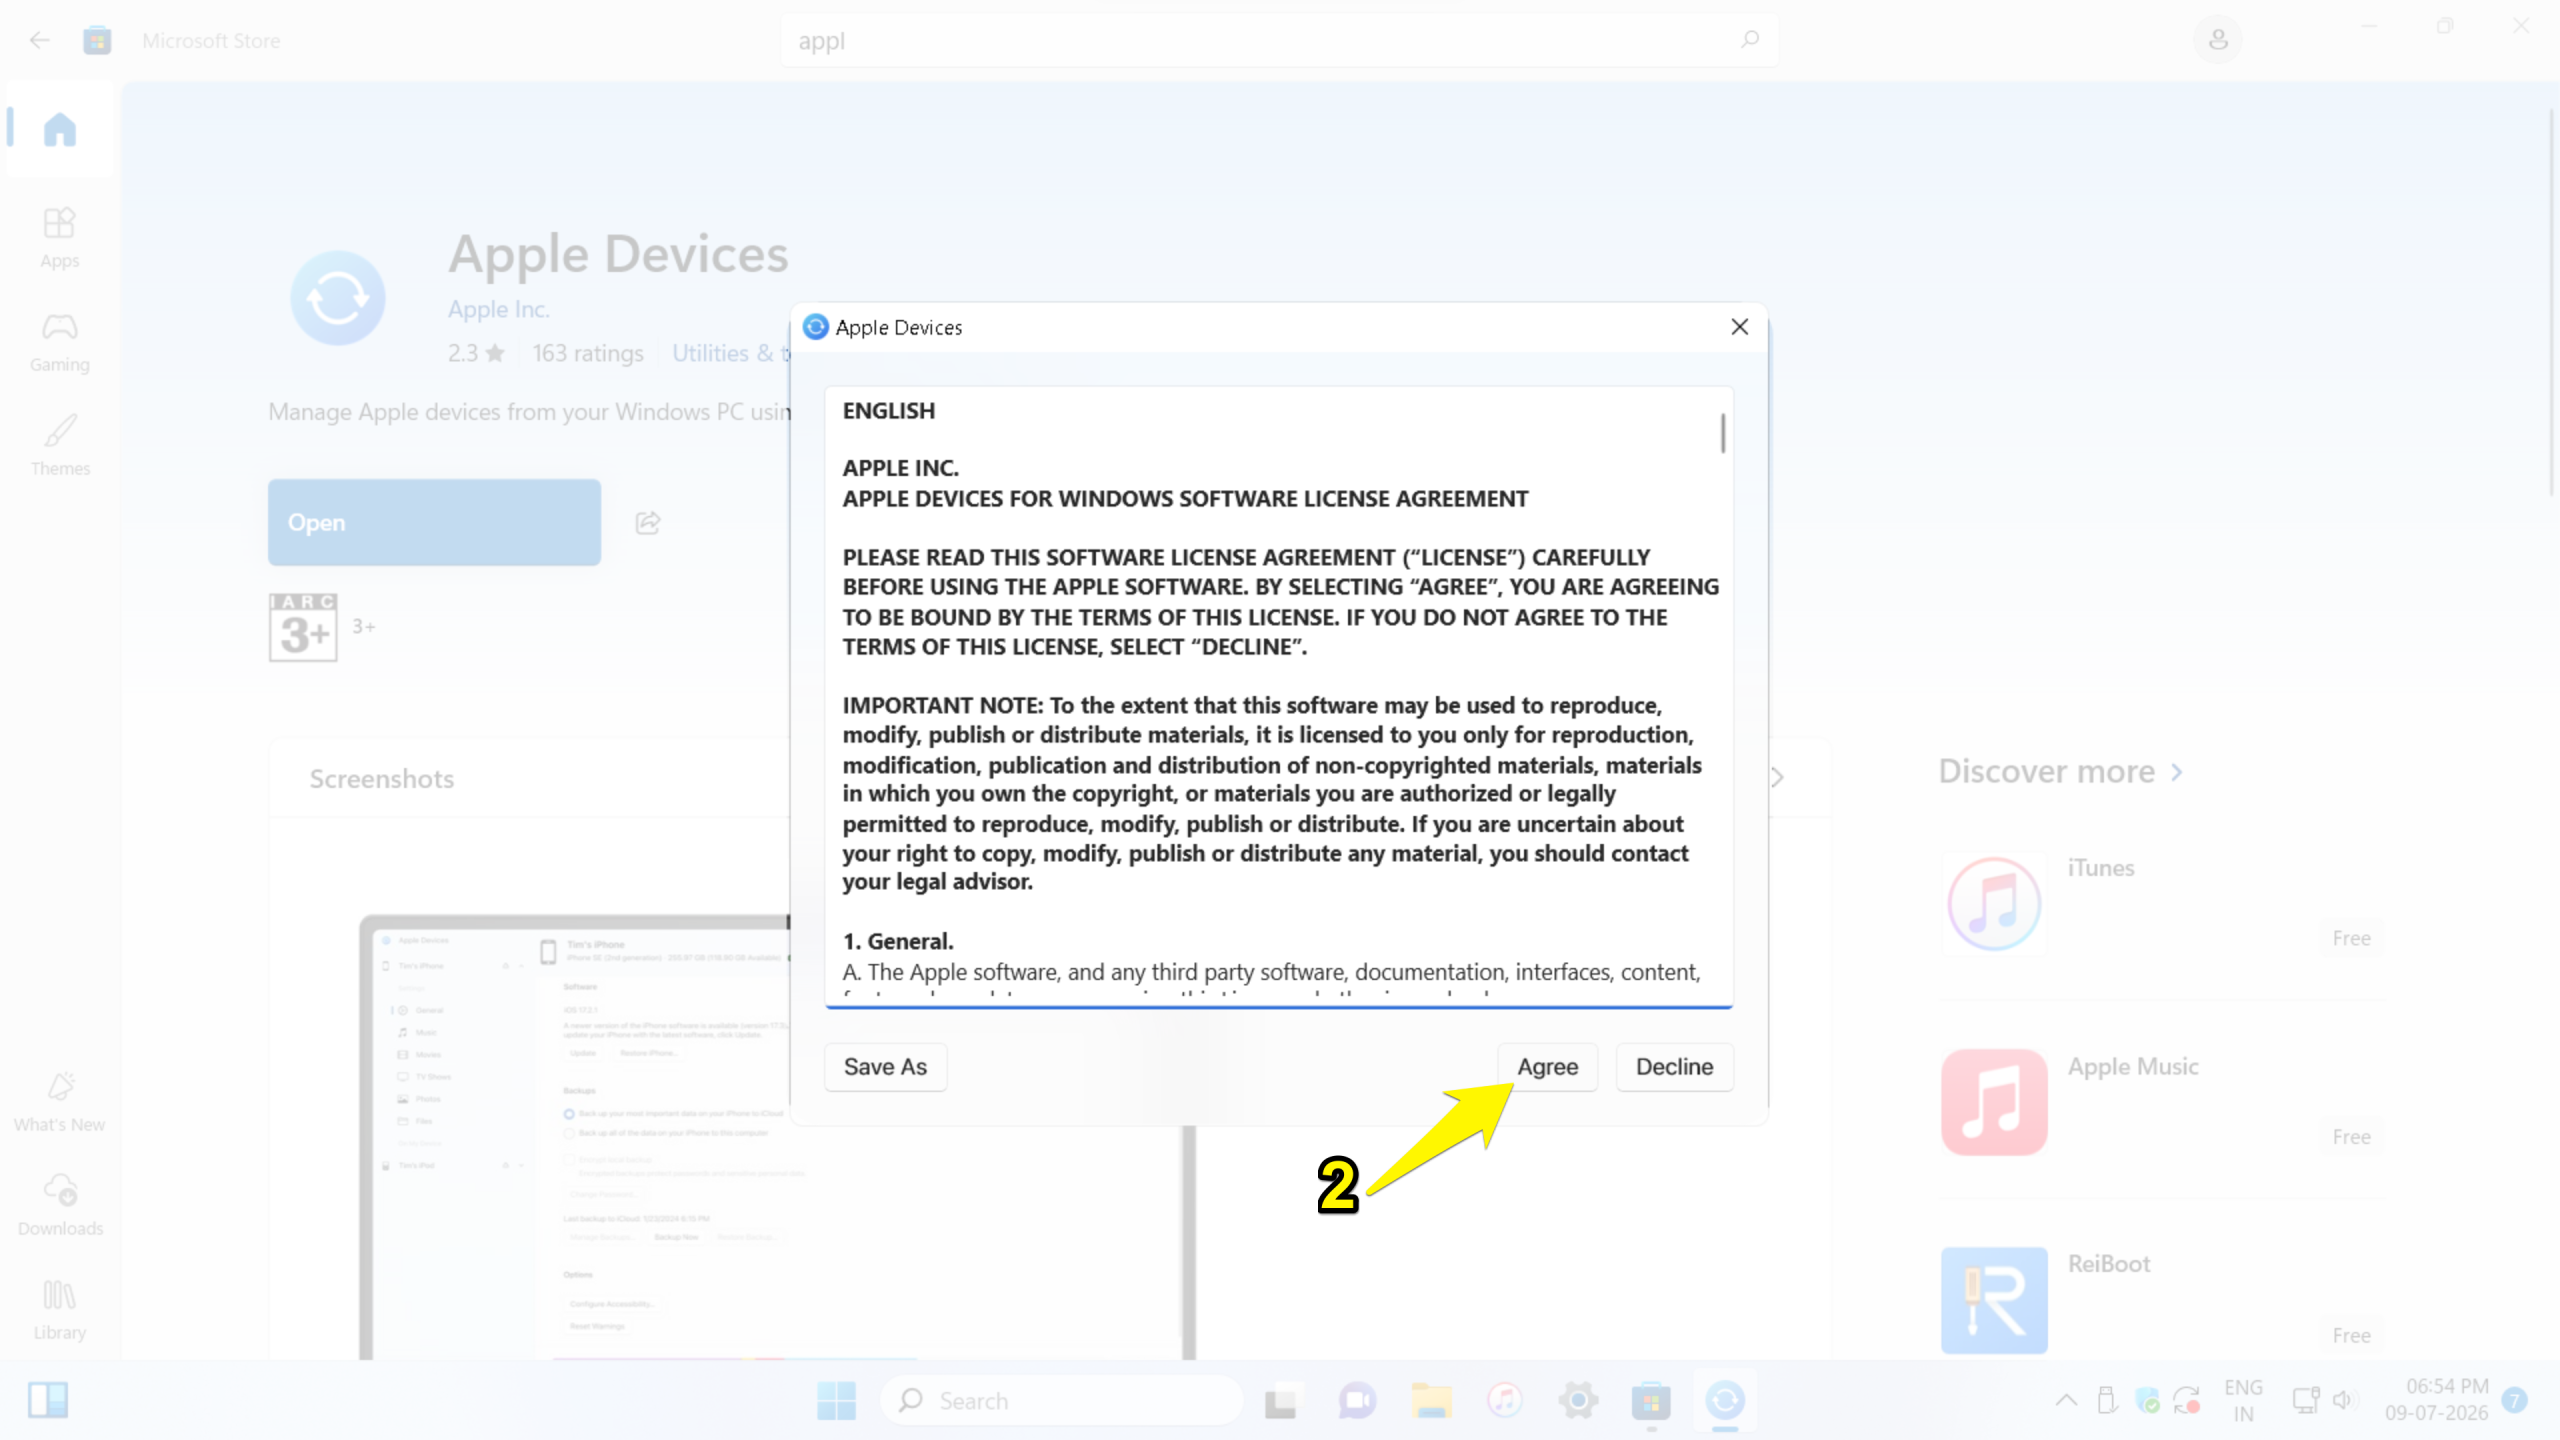Click the share icon beside Open button

tap(648, 523)
